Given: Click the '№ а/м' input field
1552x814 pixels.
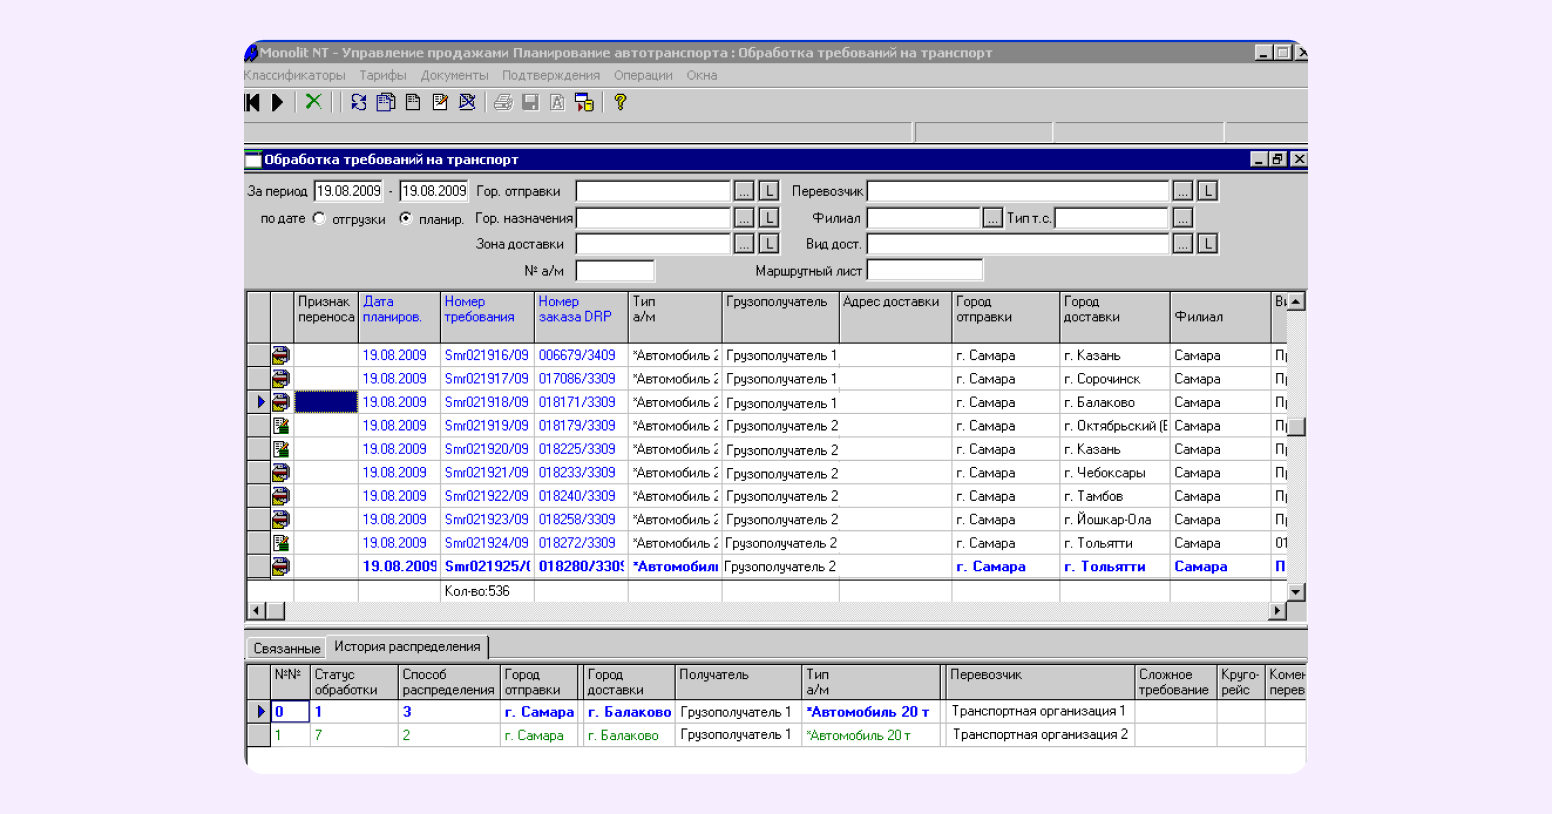Looking at the screenshot, I should click(x=615, y=270).
